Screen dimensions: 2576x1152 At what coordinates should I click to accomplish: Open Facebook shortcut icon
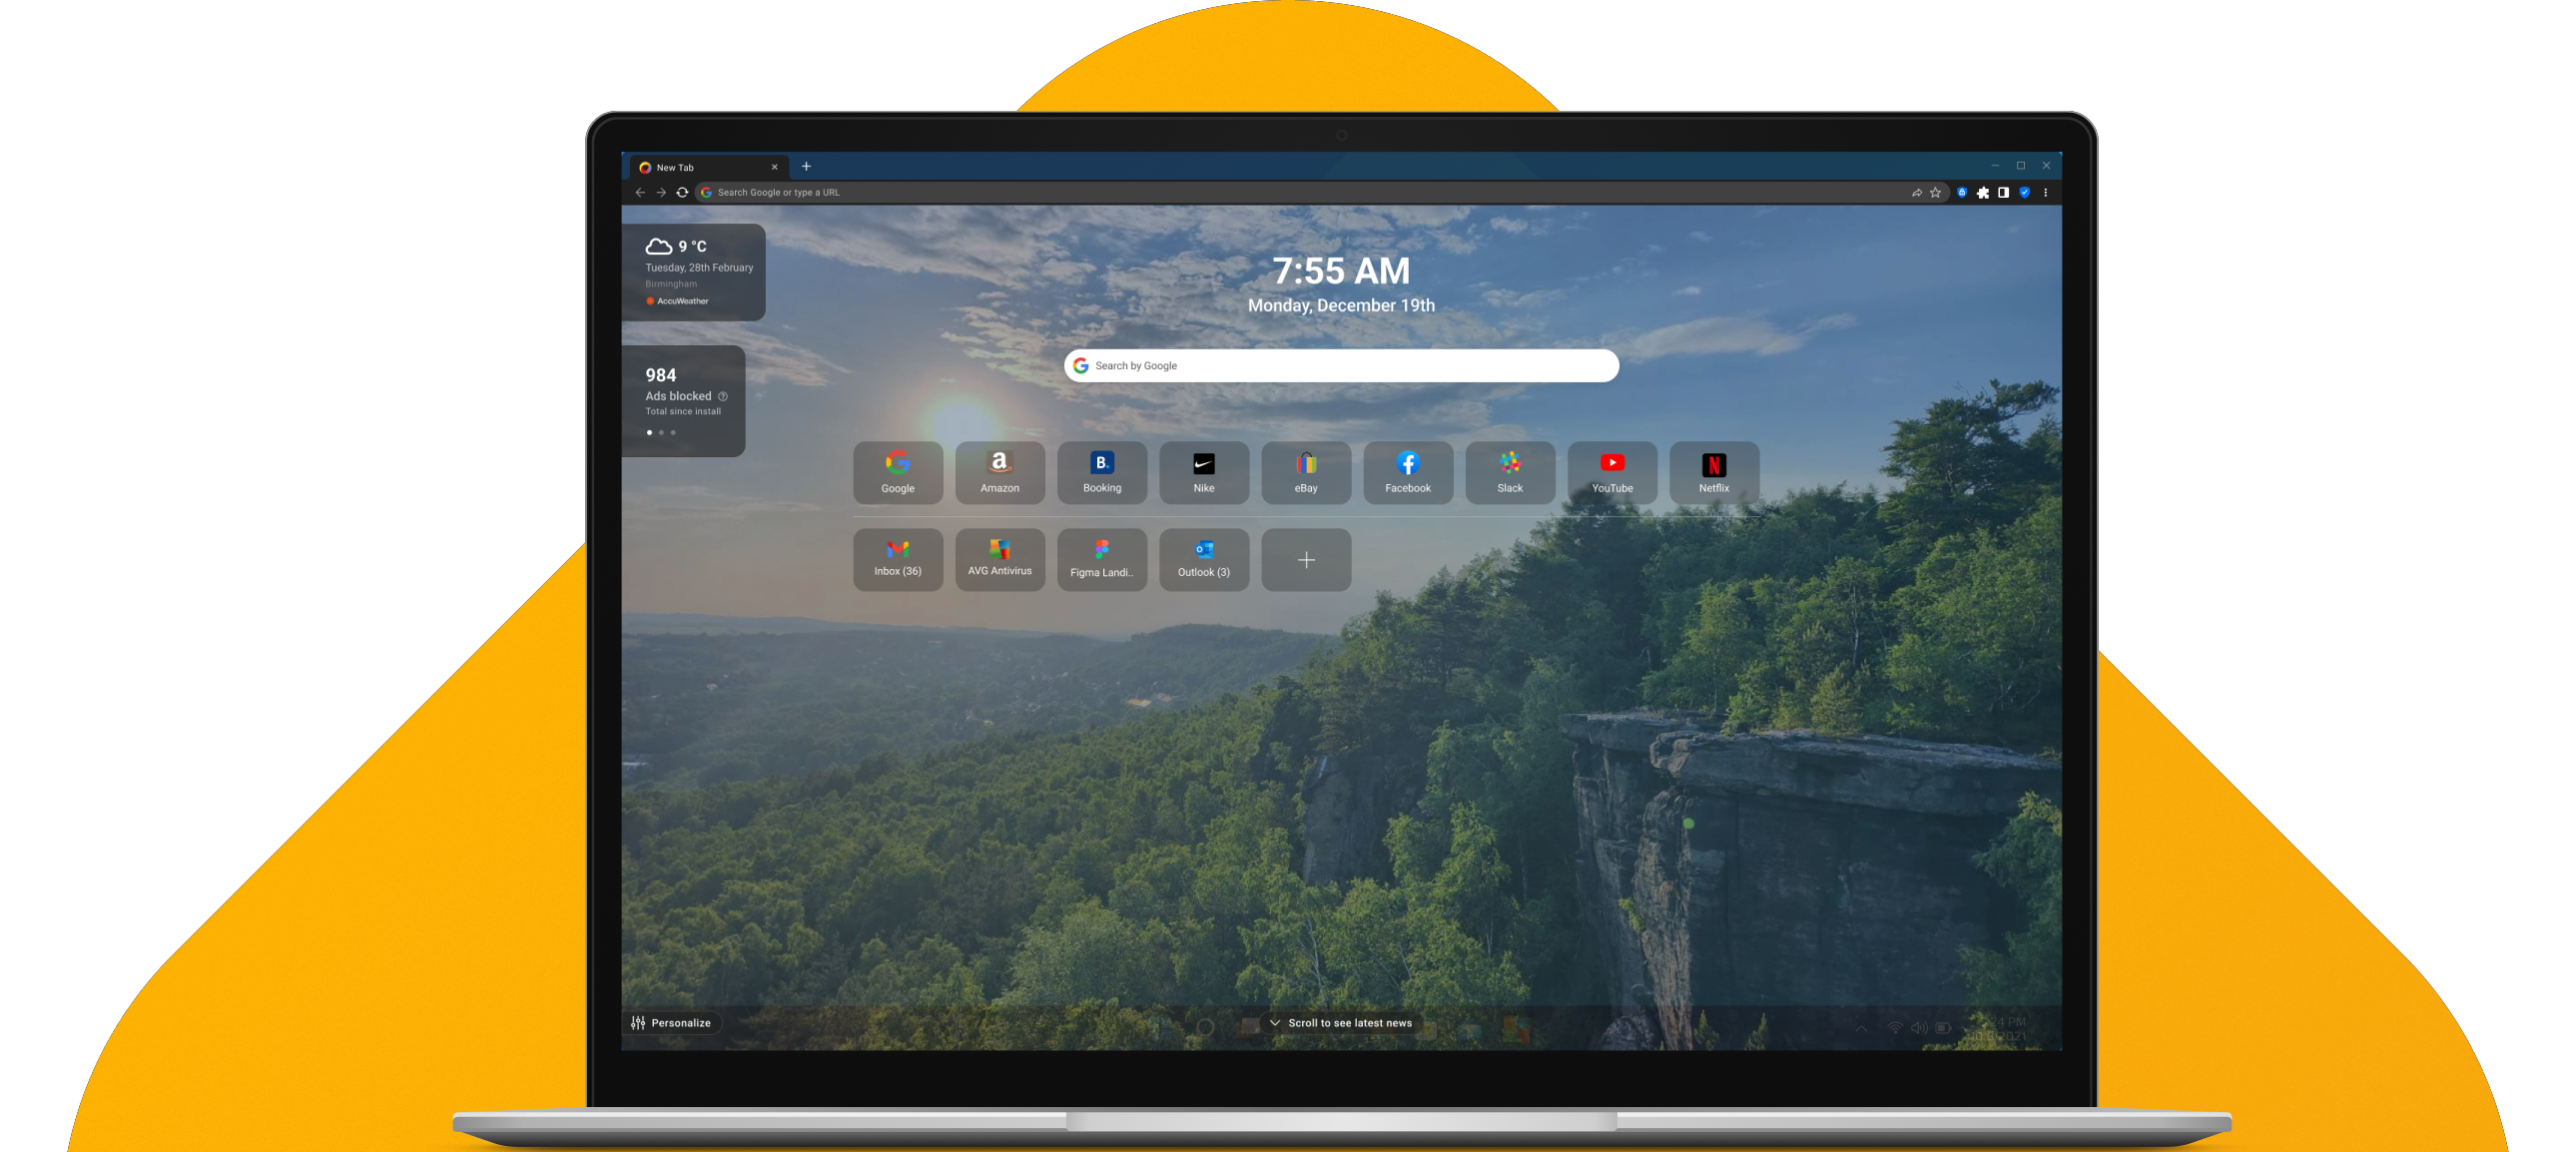(1408, 465)
